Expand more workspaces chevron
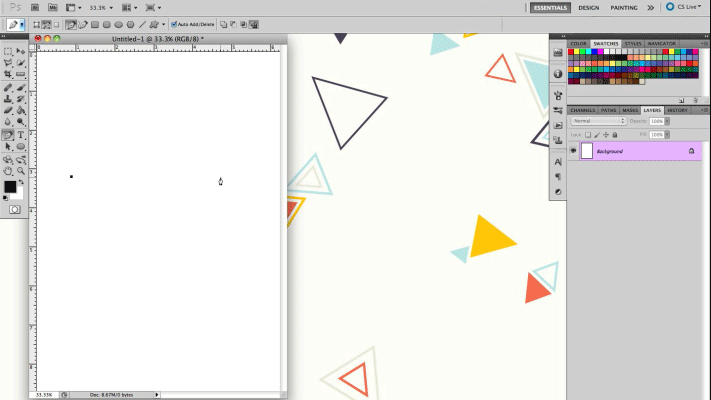 point(650,7)
